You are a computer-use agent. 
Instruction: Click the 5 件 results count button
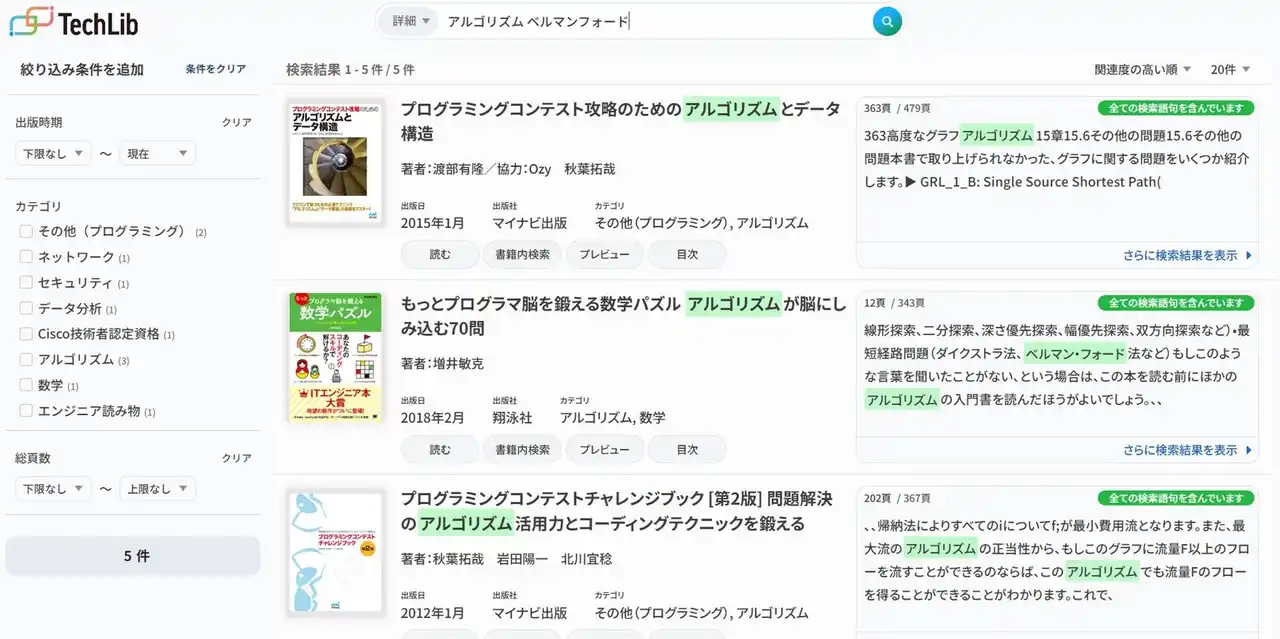(133, 556)
